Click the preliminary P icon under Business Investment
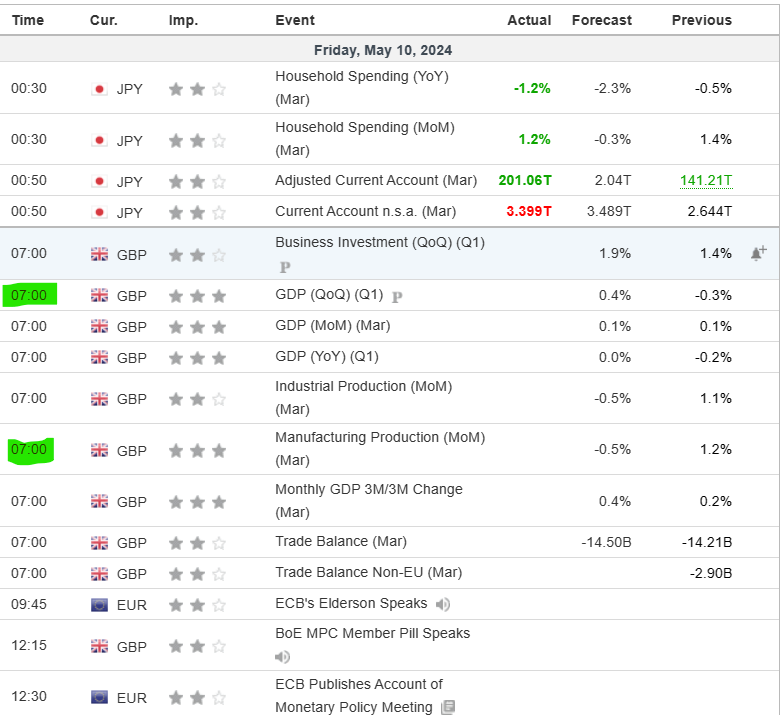Screen dimensions: 781x715 point(285,267)
